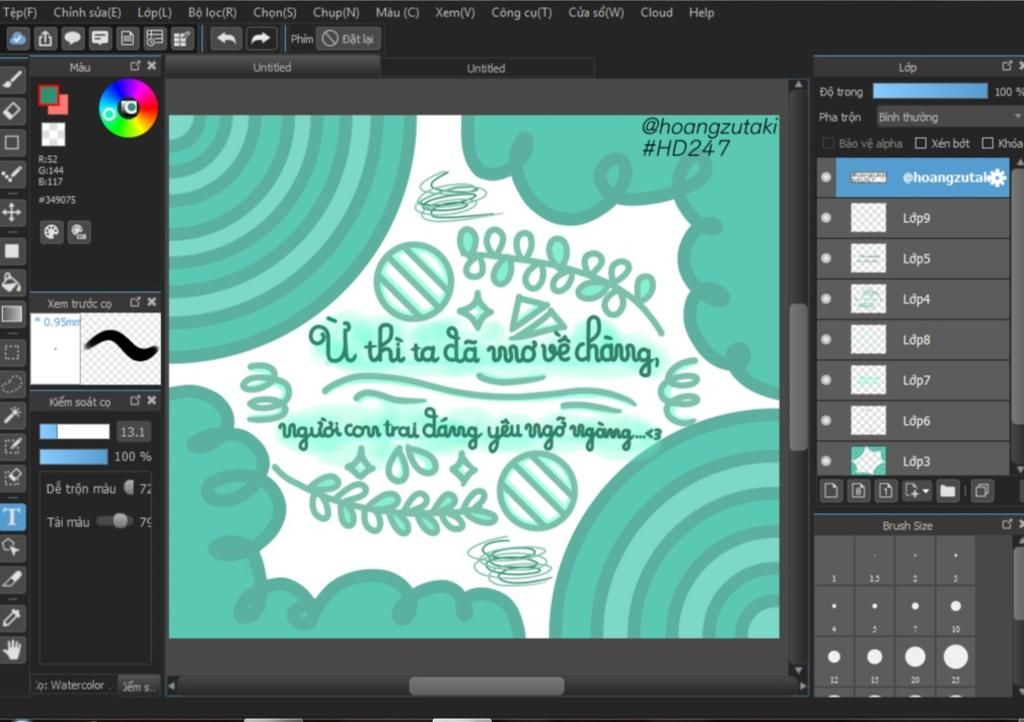Viewport: 1024px width, 722px height.
Task: Enable the Khóa checkbox
Action: [x=987, y=143]
